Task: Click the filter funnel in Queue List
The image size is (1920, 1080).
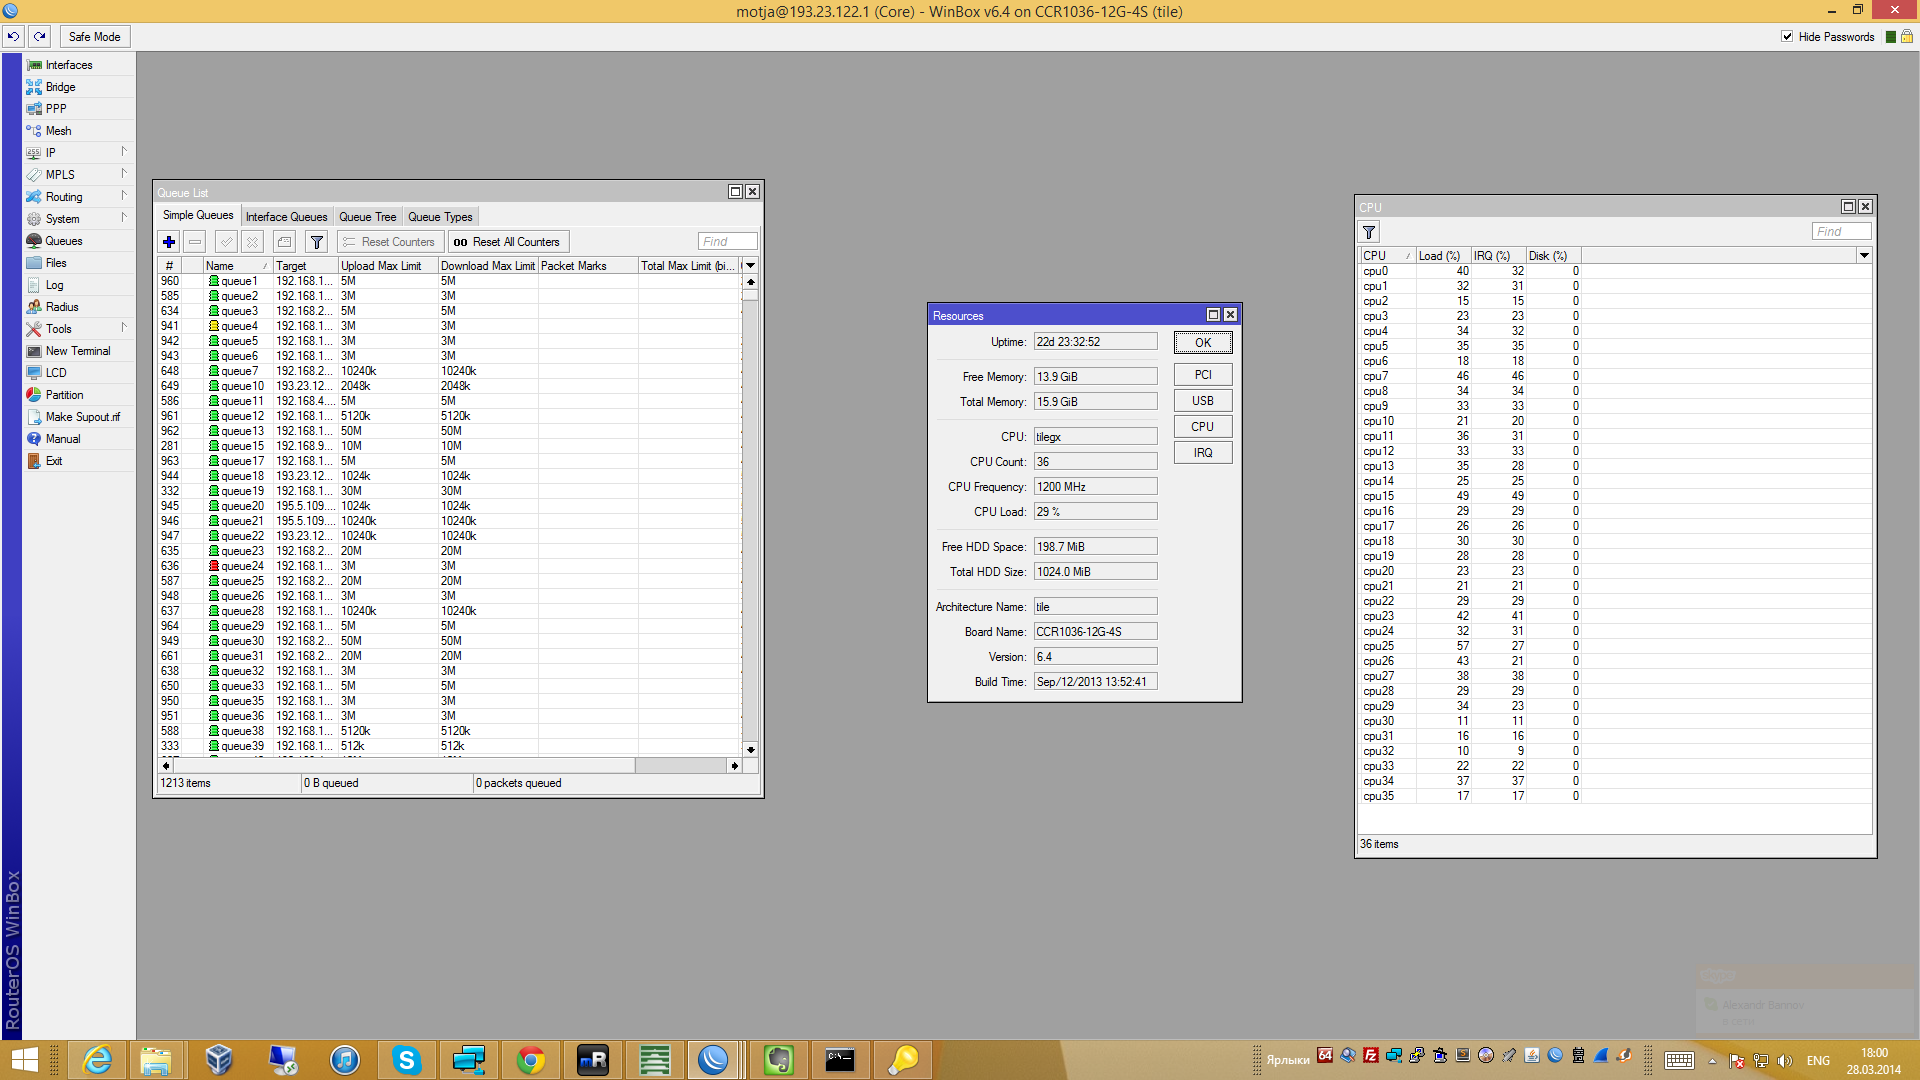Action: point(317,242)
